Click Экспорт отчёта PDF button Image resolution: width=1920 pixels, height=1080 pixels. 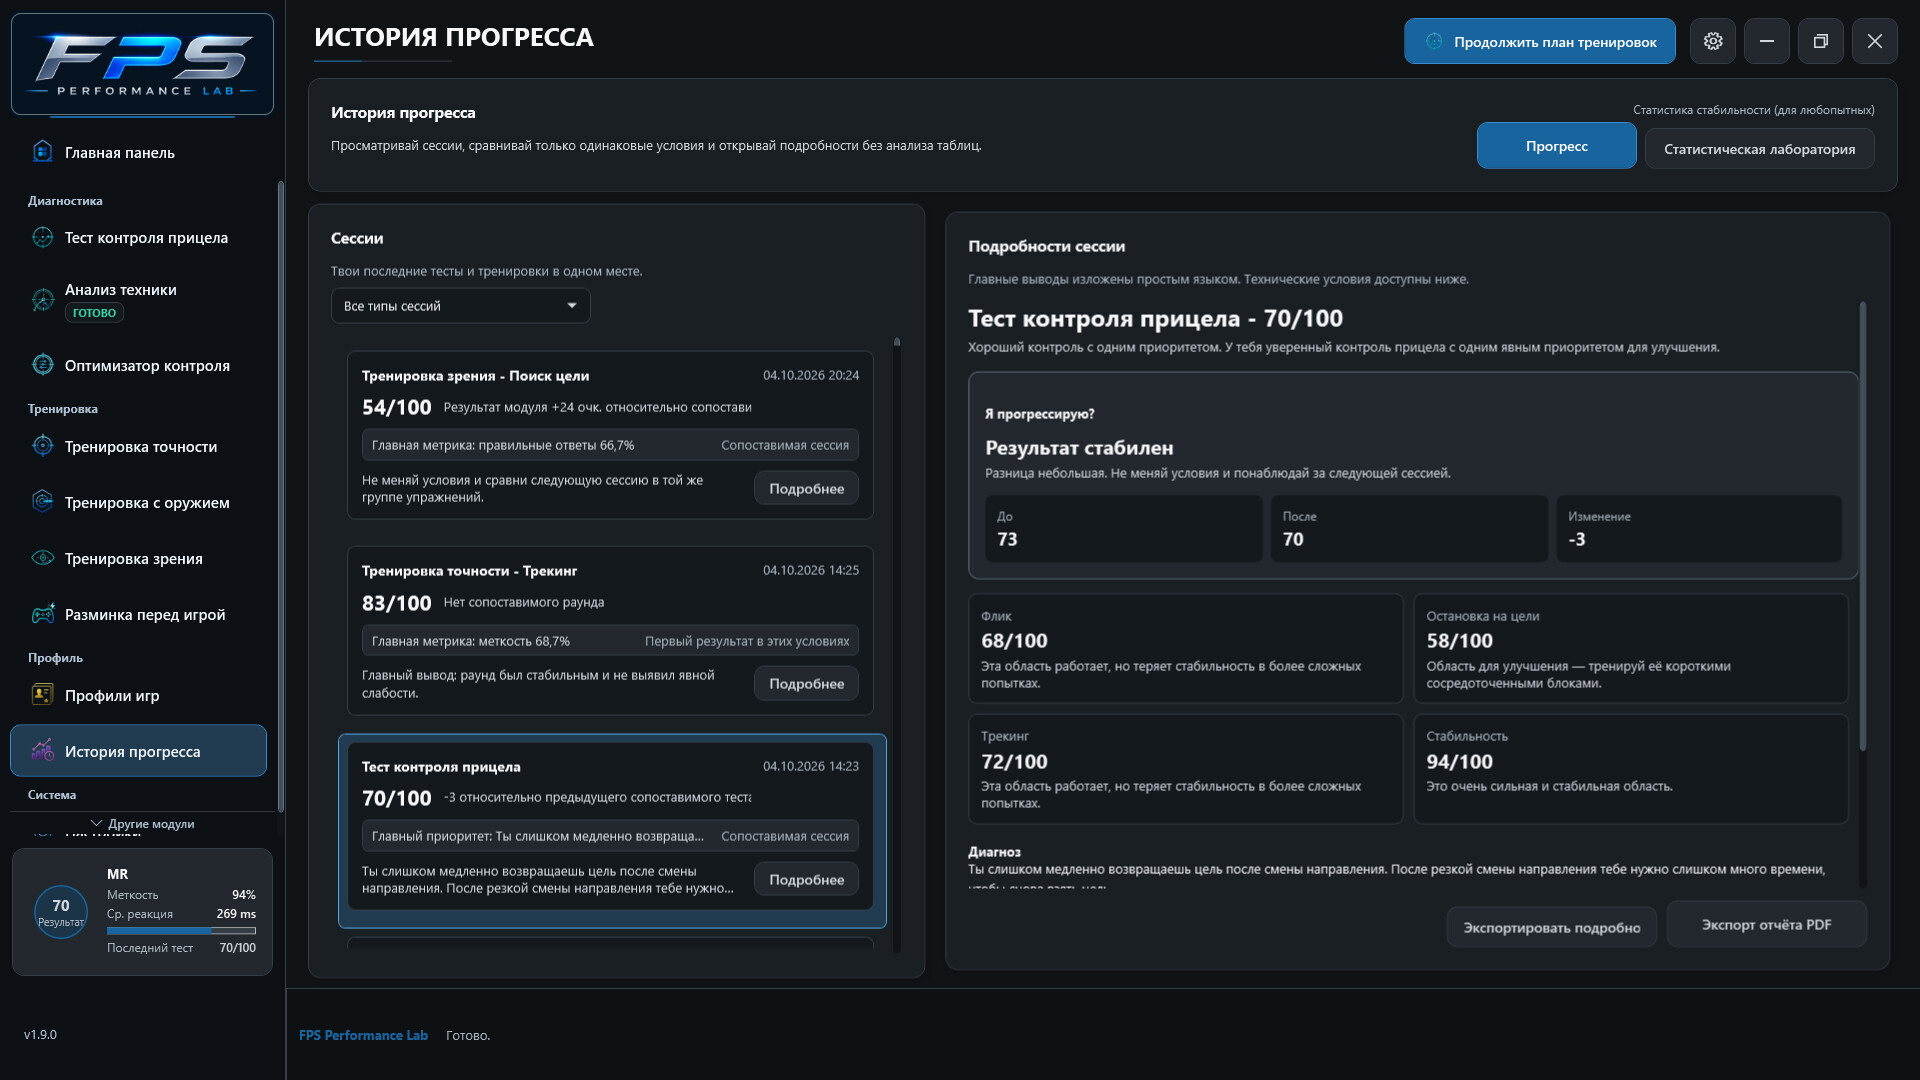[1766, 924]
